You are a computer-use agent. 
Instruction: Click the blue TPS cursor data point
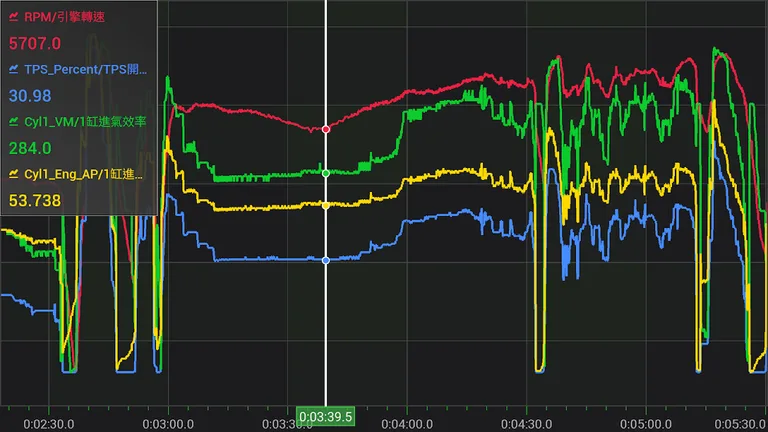[x=326, y=261]
